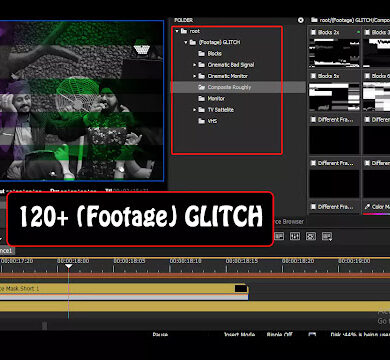Click ruler at 00:00:18:15
Screen dimensions: 390x360
point(242,261)
